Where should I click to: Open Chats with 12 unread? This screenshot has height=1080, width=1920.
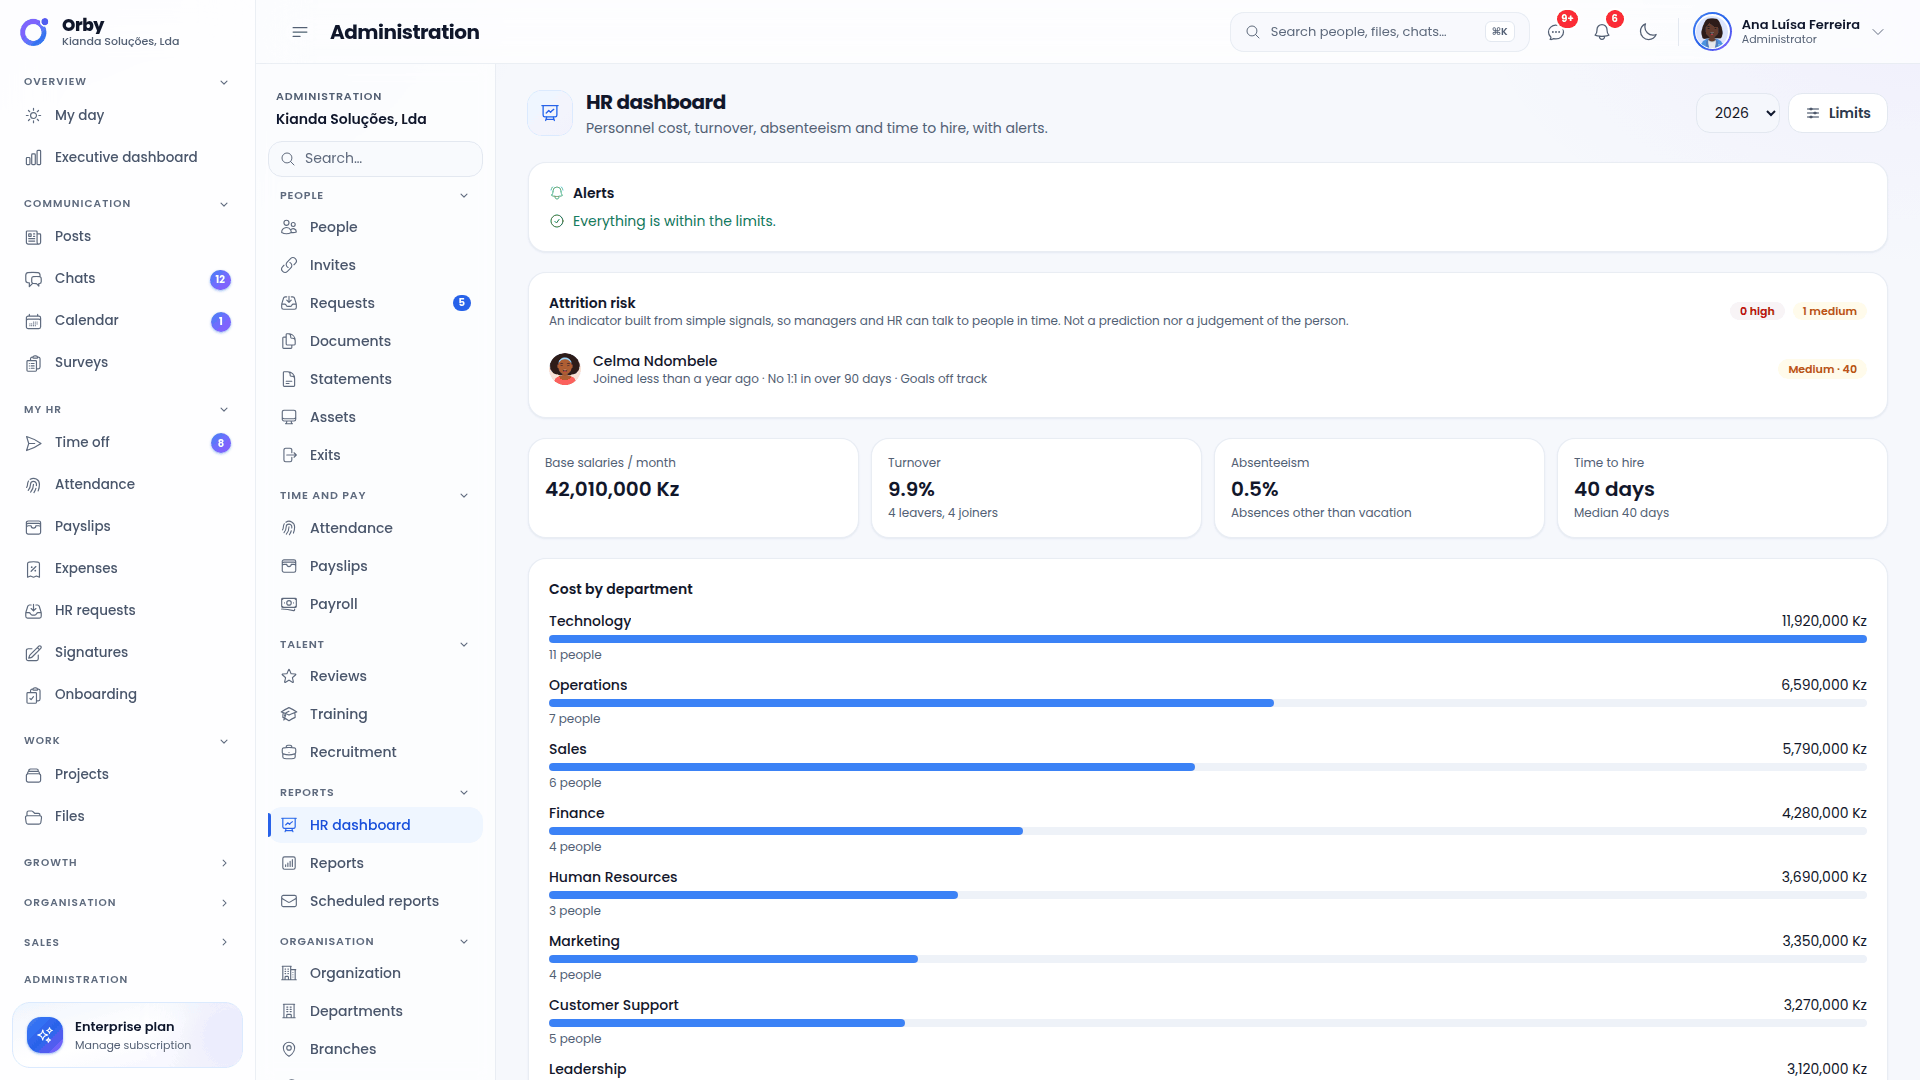(127, 279)
